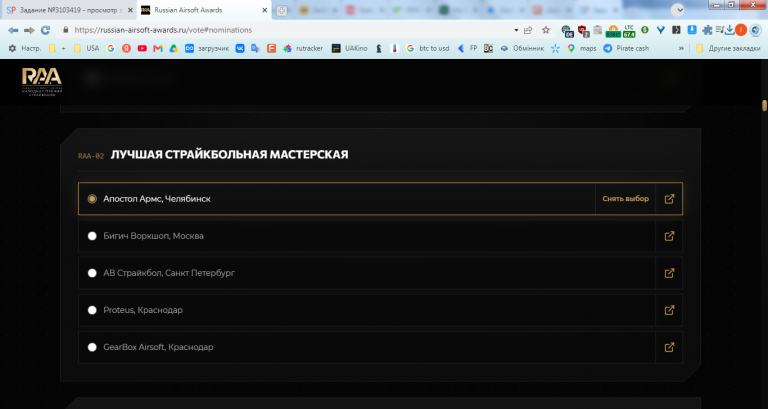Open the Bitcoin price extension icon
The width and height of the screenshot is (768, 409).
coord(613,31)
